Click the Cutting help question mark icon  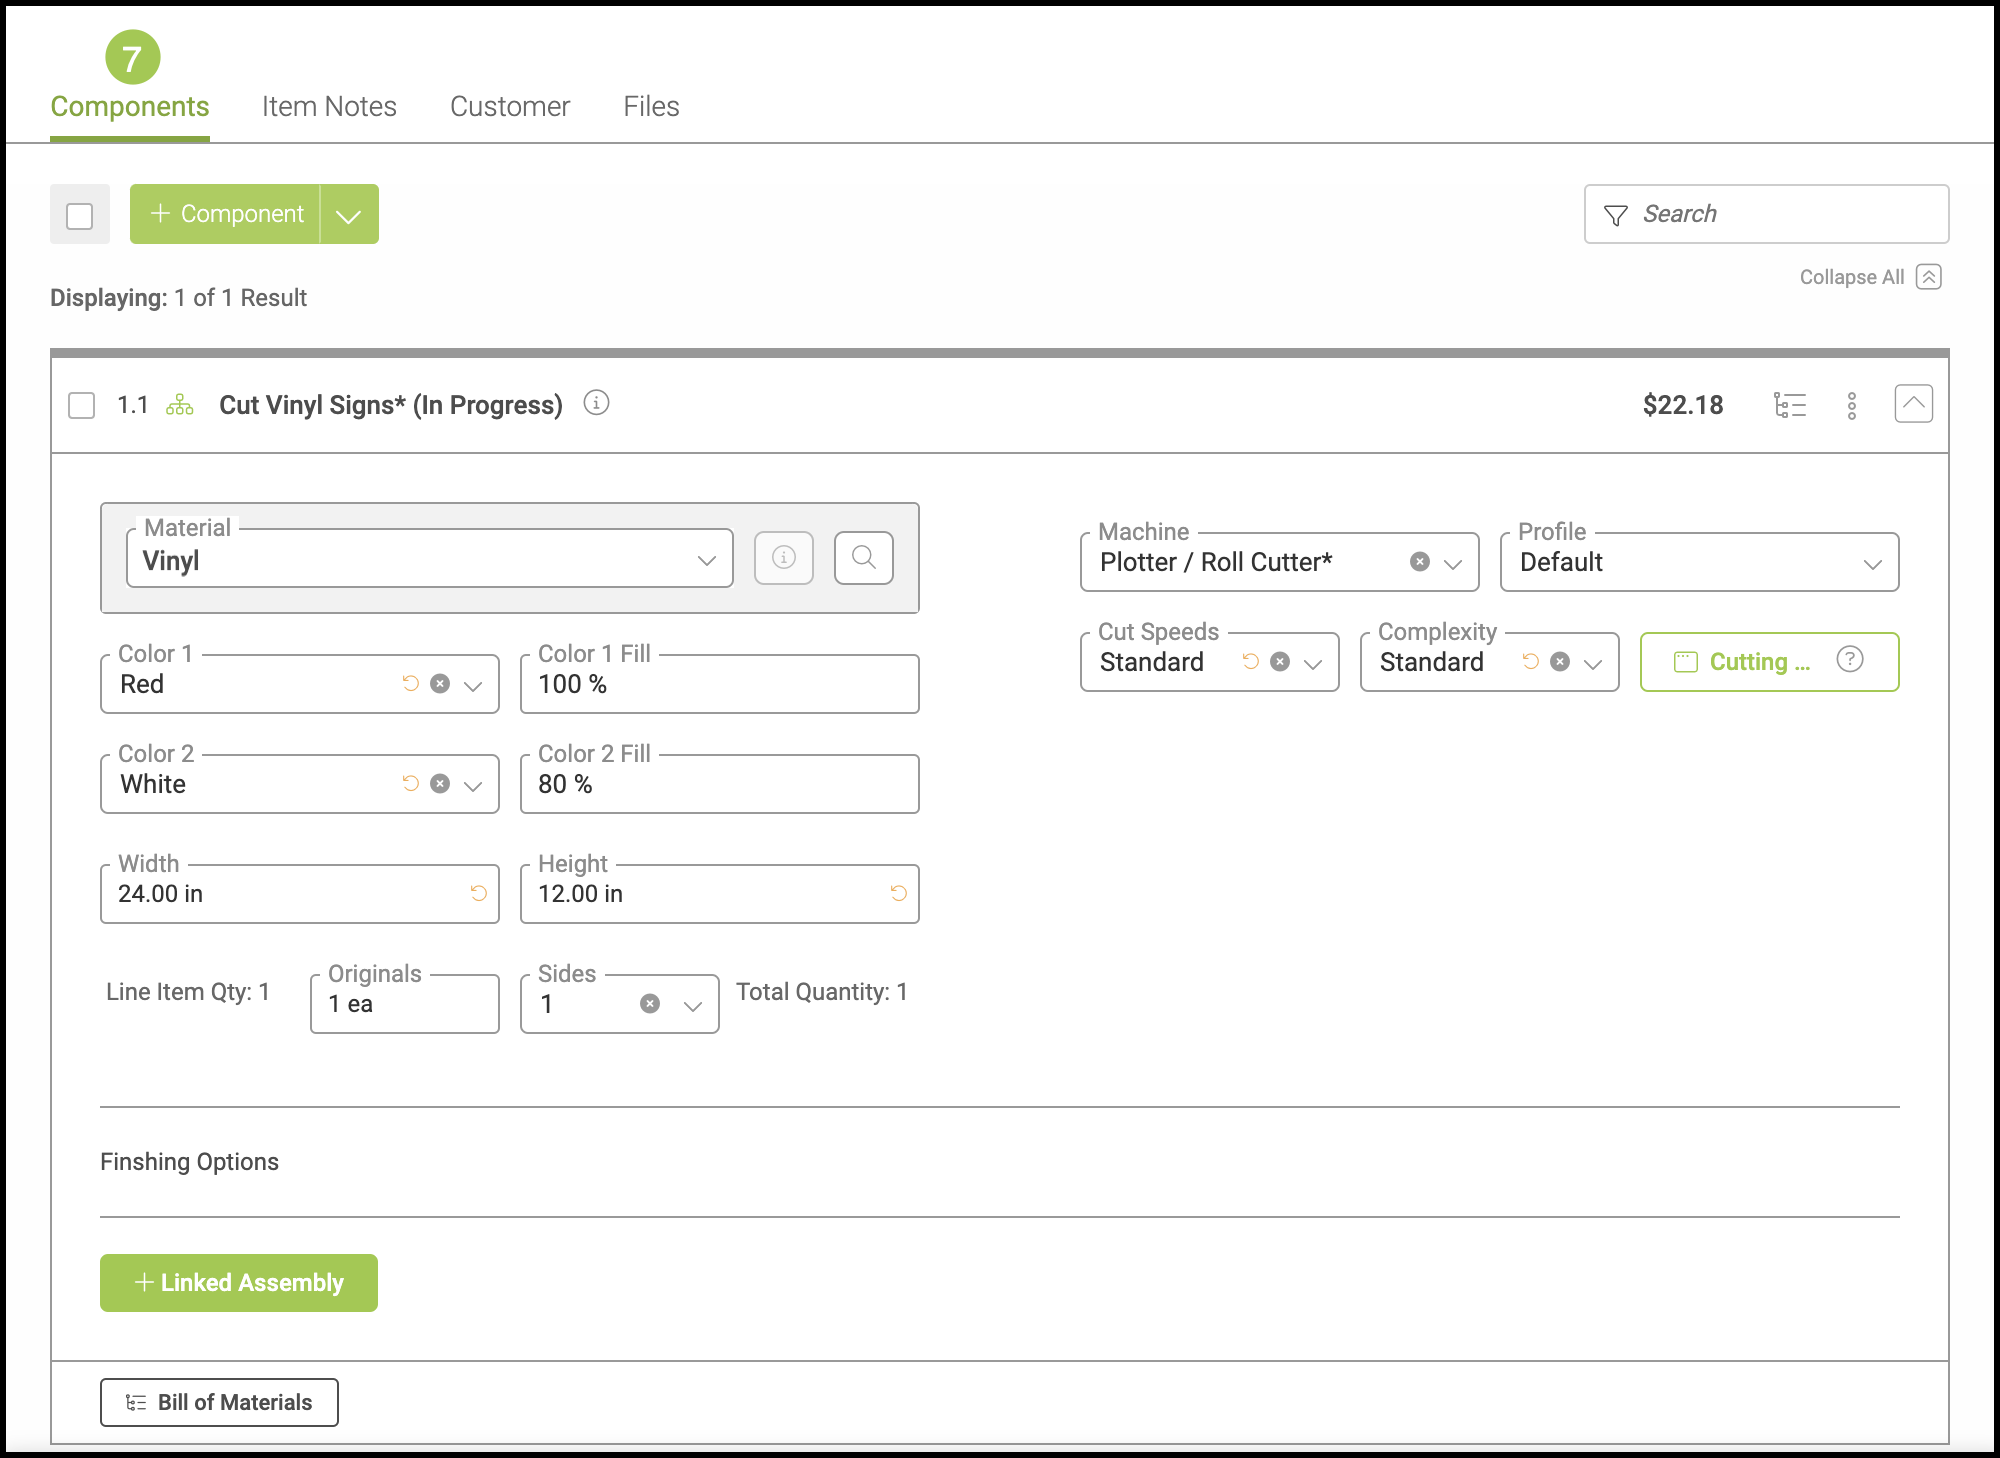point(1850,660)
